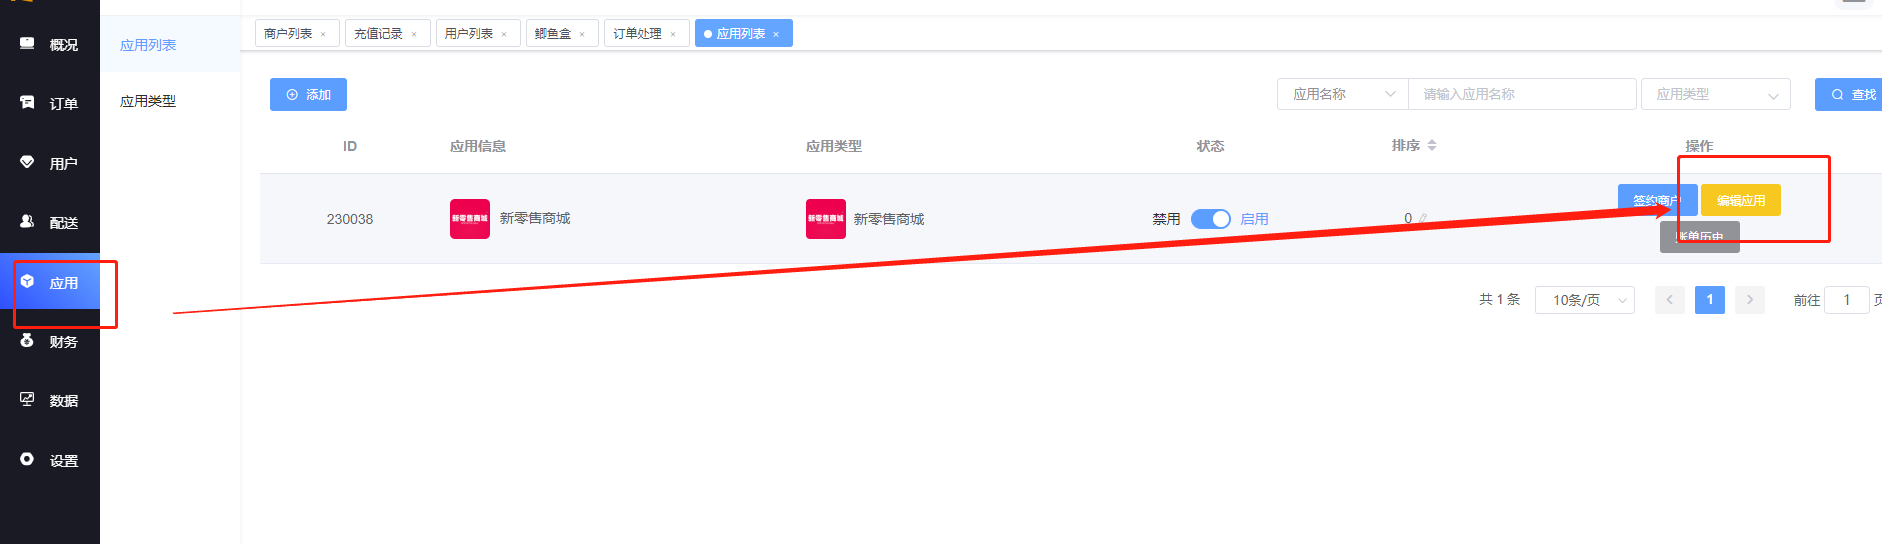Click the 请输入应用名称 search input

1521,94
